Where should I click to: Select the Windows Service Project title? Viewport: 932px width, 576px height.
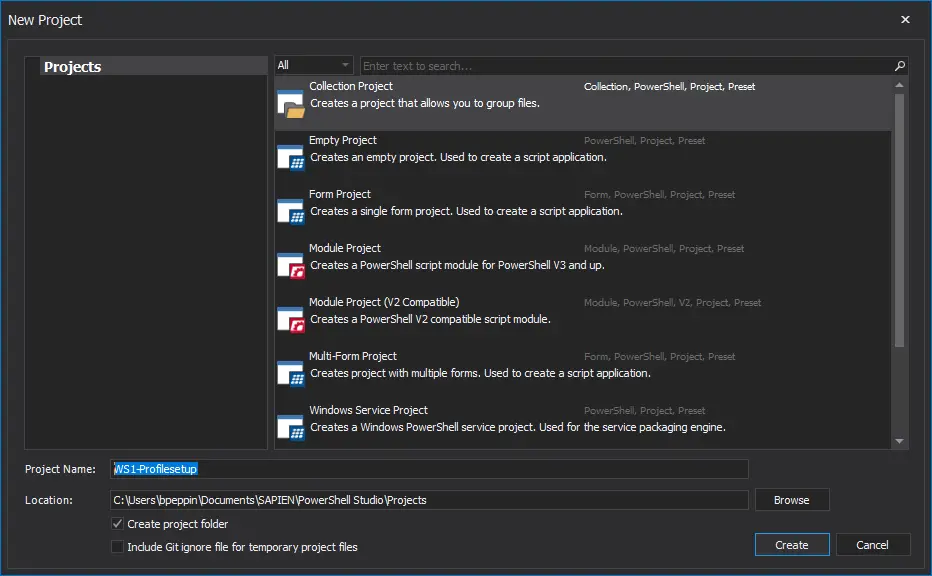pyautogui.click(x=369, y=411)
